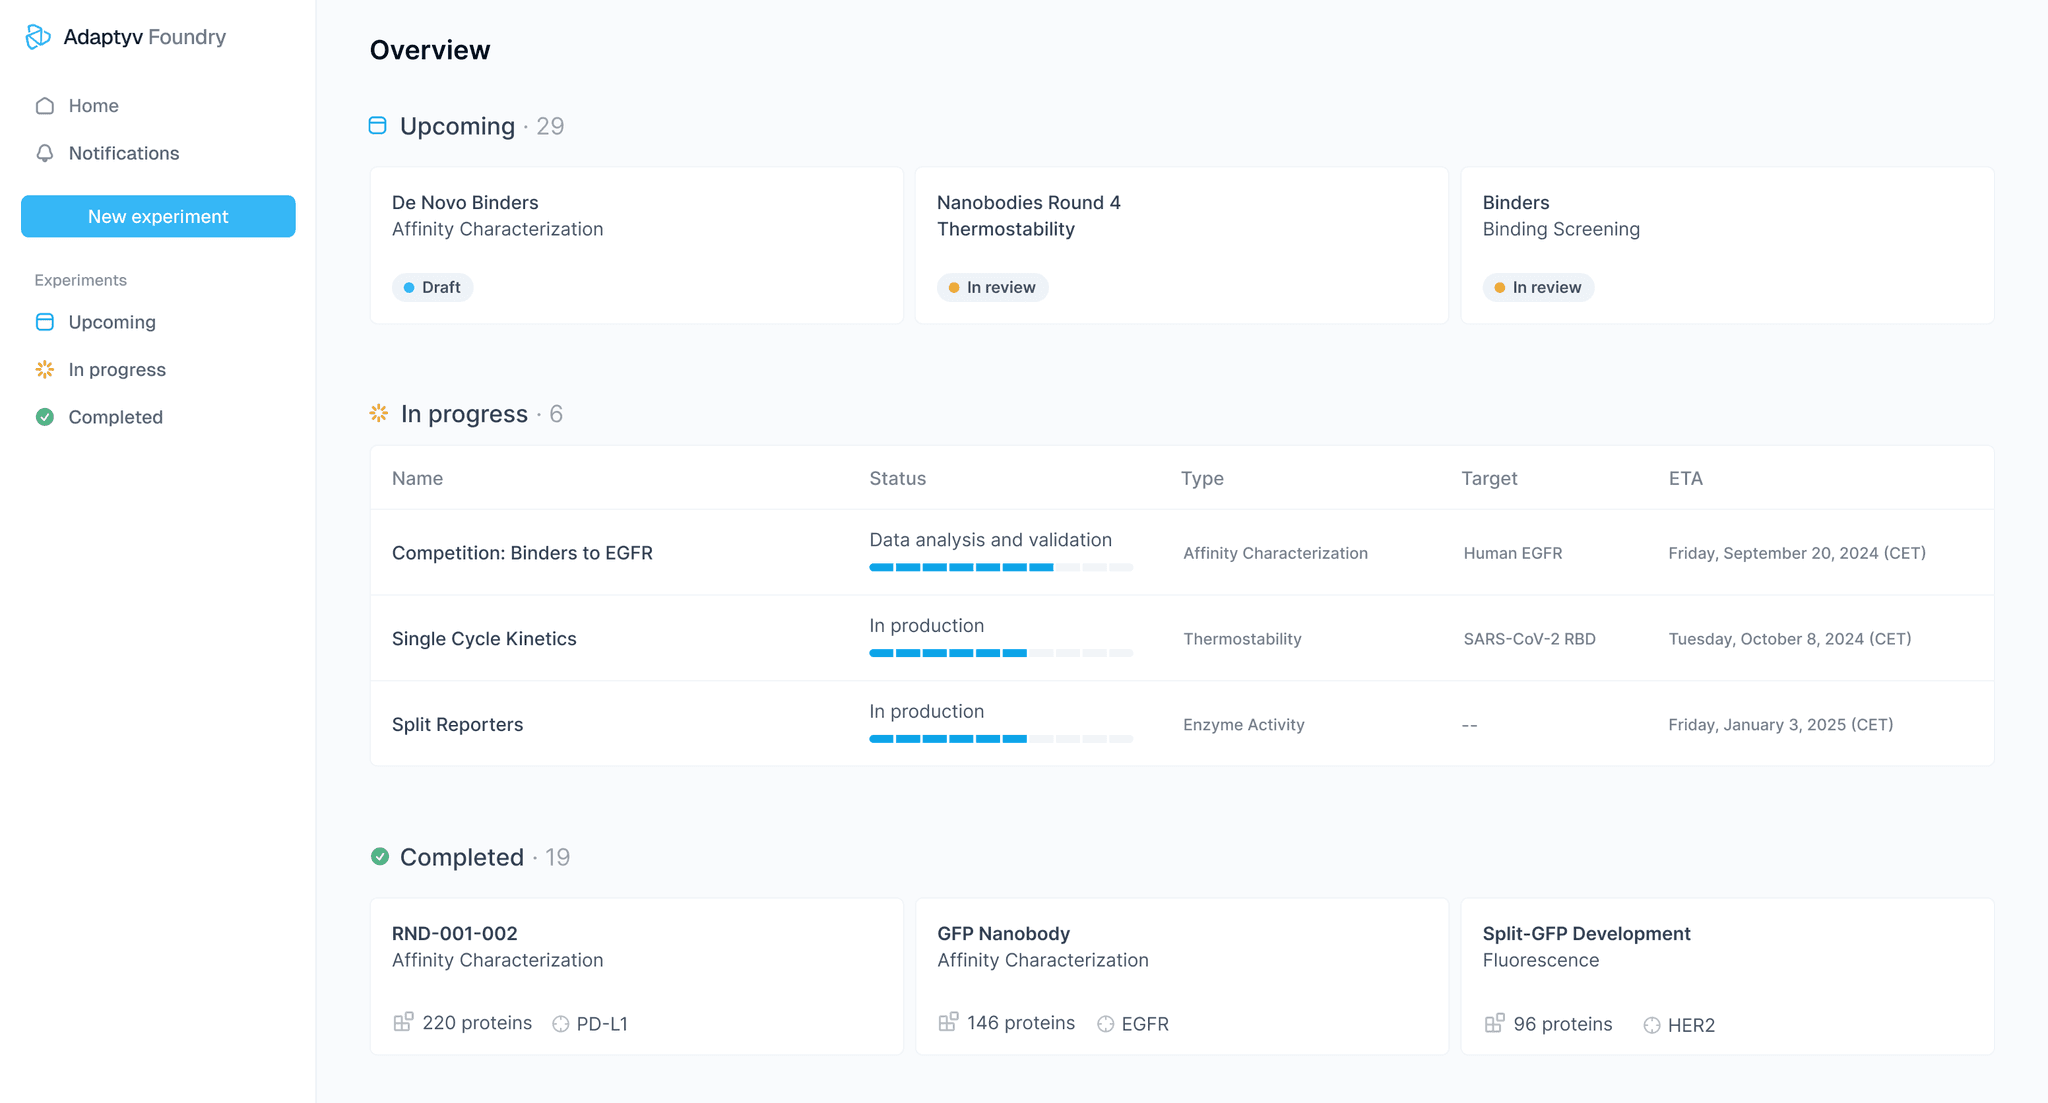Collapse the Completed section header
This screenshot has width=2048, height=1103.
point(461,856)
